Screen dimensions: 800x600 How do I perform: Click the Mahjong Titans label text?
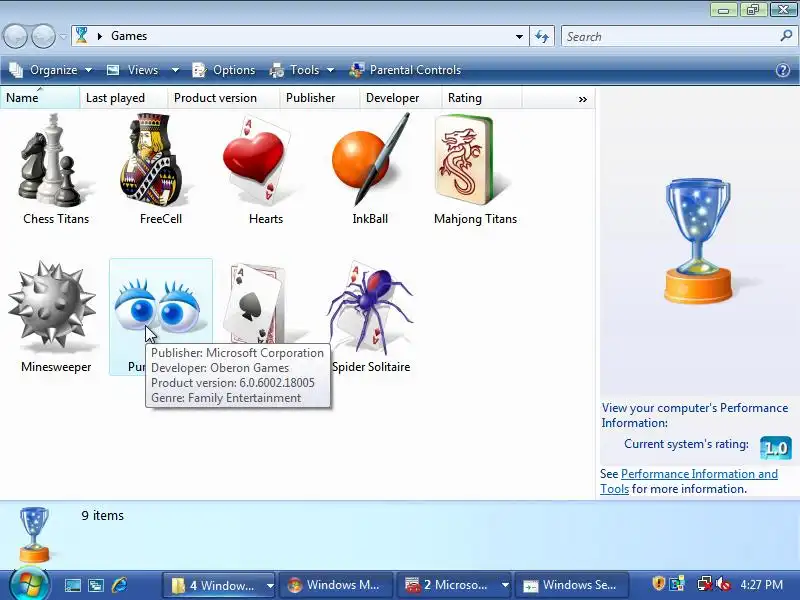475,219
